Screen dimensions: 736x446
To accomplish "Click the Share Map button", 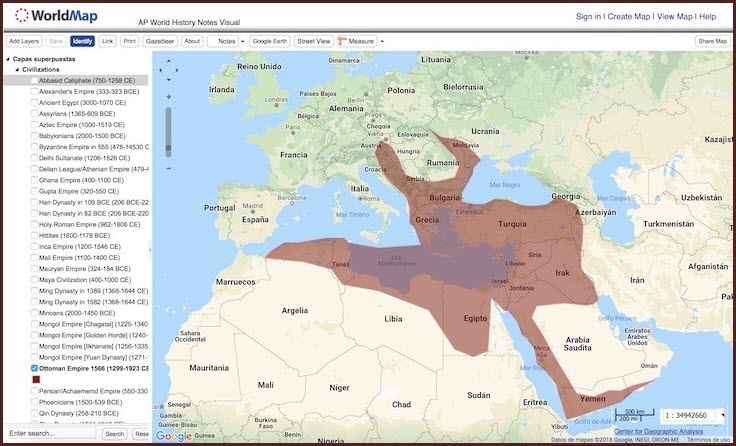I will pyautogui.click(x=712, y=41).
